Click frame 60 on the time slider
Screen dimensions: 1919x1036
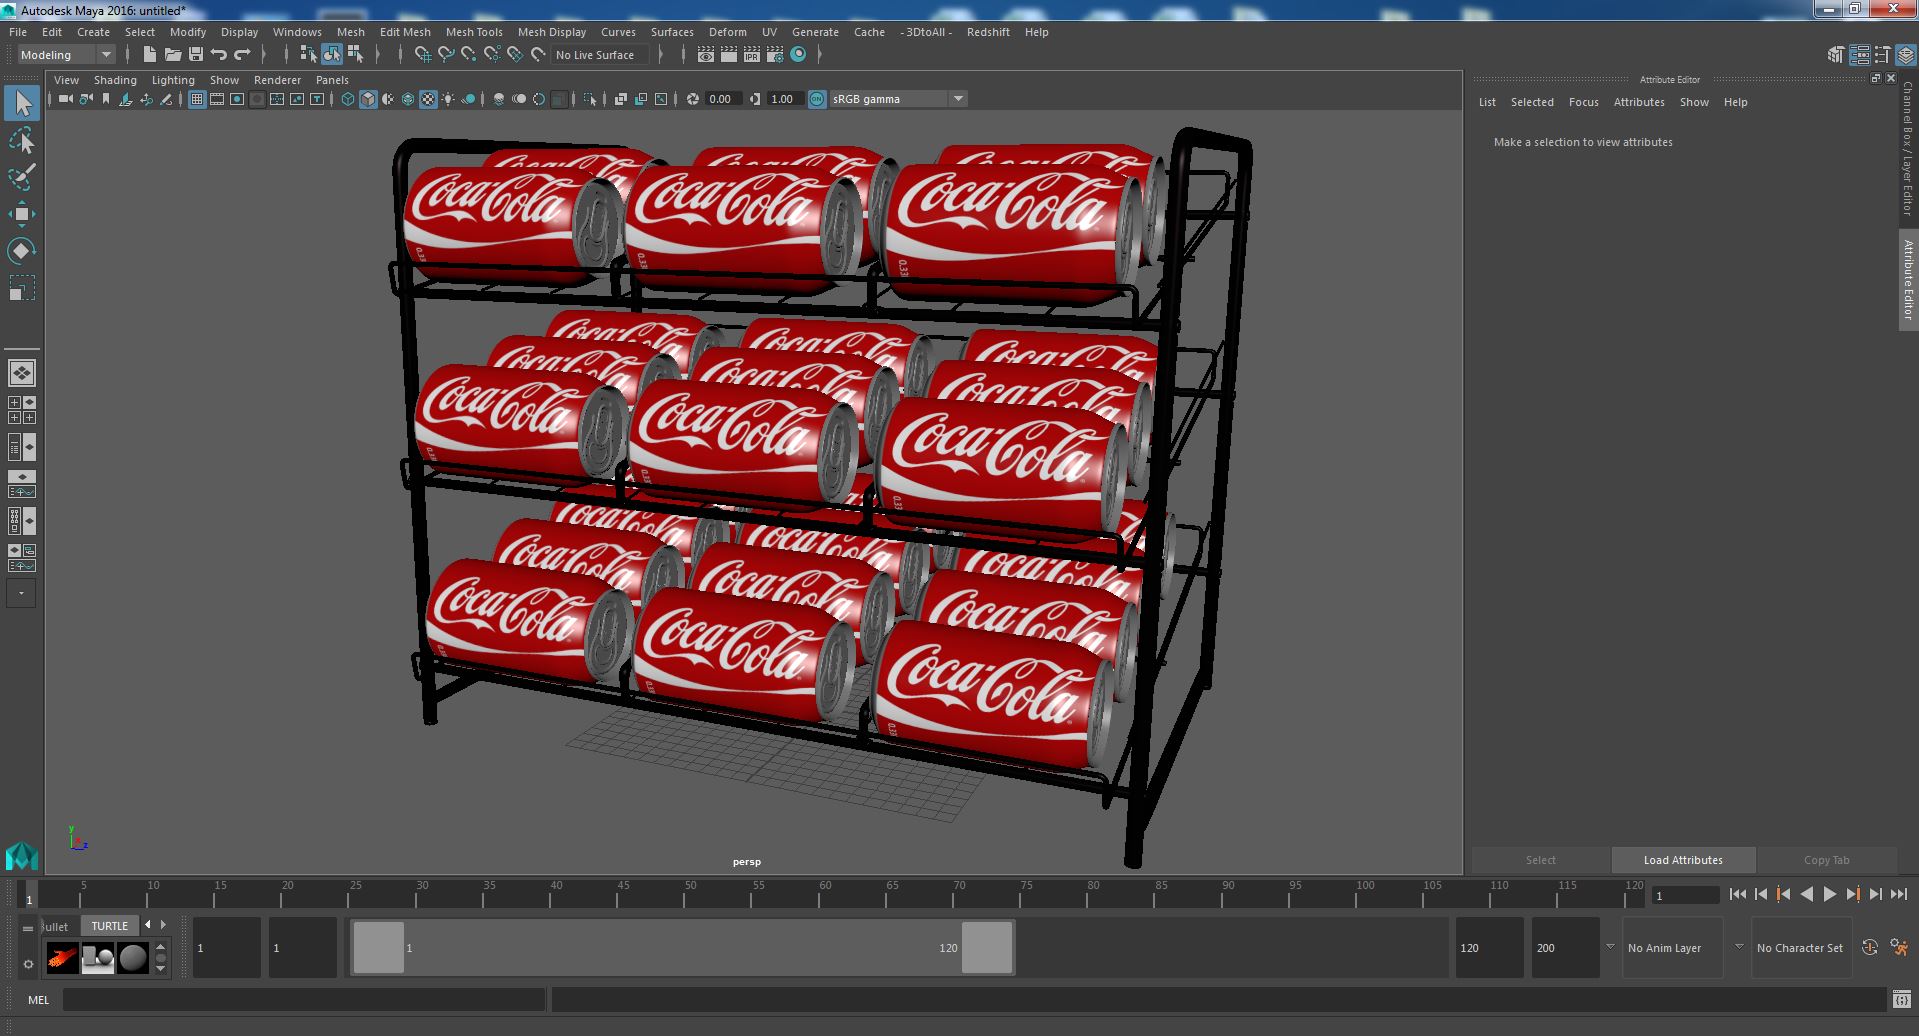[x=825, y=894]
